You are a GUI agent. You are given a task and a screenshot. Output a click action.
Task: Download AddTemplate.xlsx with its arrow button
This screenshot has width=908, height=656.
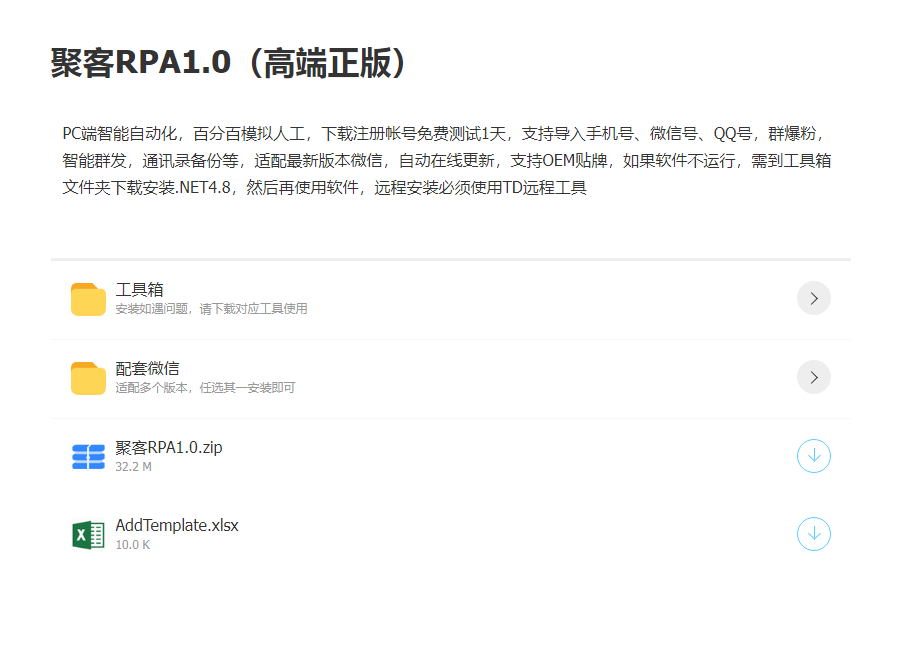pyautogui.click(x=814, y=534)
